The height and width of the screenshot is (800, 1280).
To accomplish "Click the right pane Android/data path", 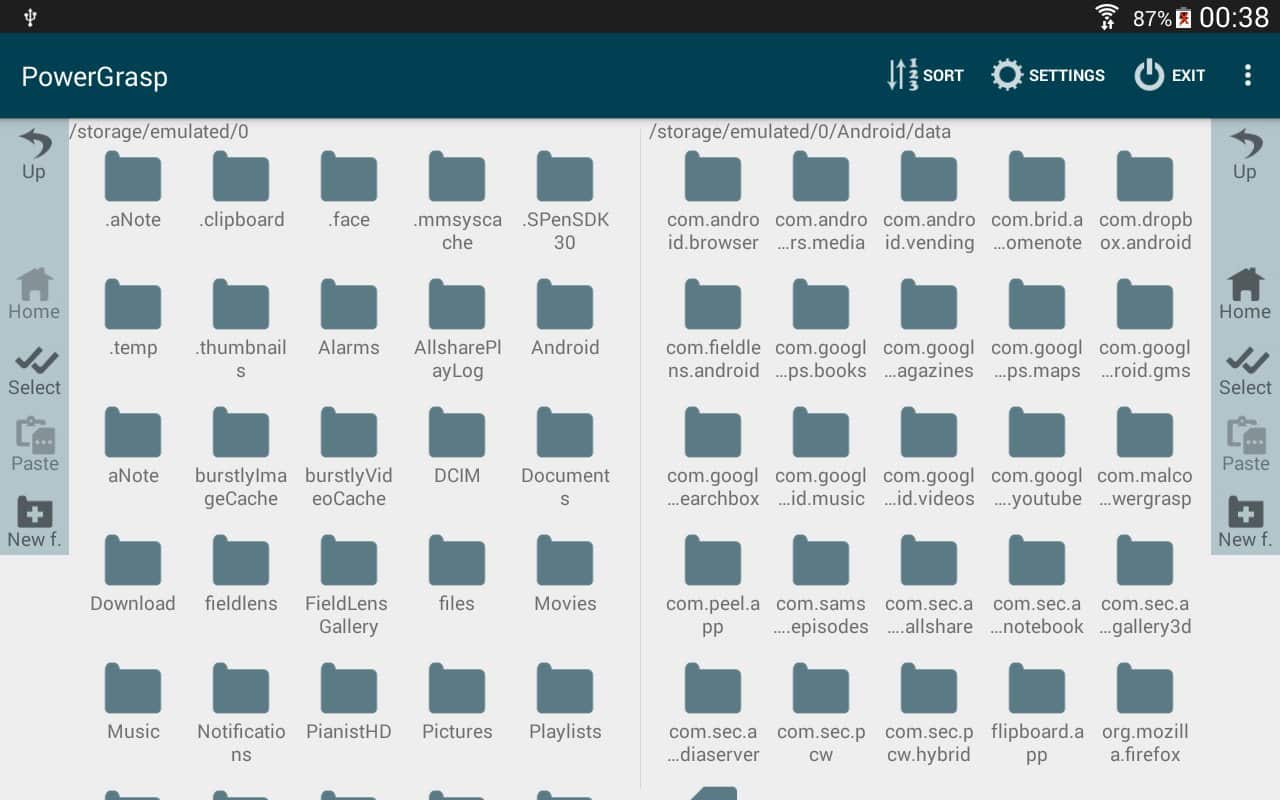I will pos(800,132).
